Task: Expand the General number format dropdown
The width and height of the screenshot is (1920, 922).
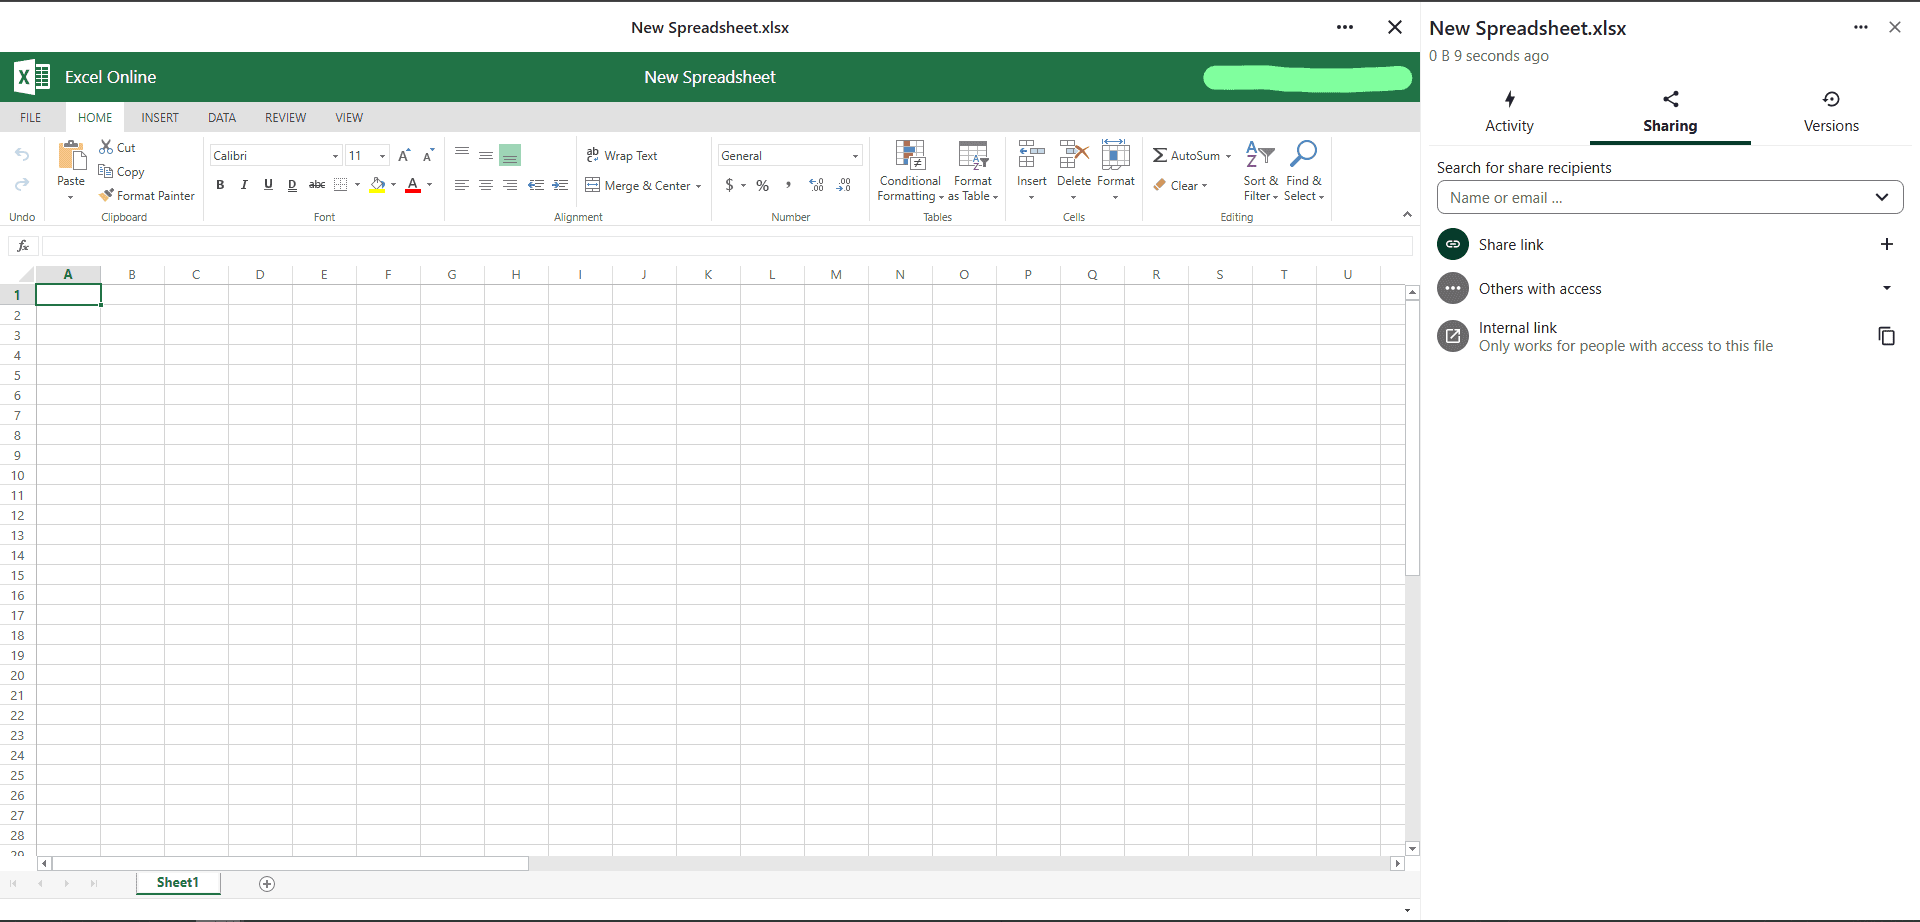Action: pyautogui.click(x=855, y=156)
